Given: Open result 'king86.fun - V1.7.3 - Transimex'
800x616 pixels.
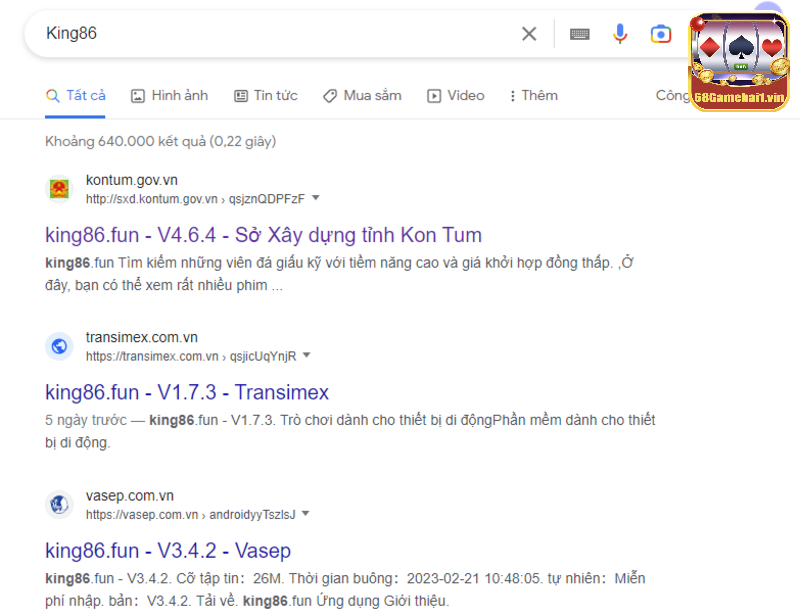Looking at the screenshot, I should click(187, 392).
